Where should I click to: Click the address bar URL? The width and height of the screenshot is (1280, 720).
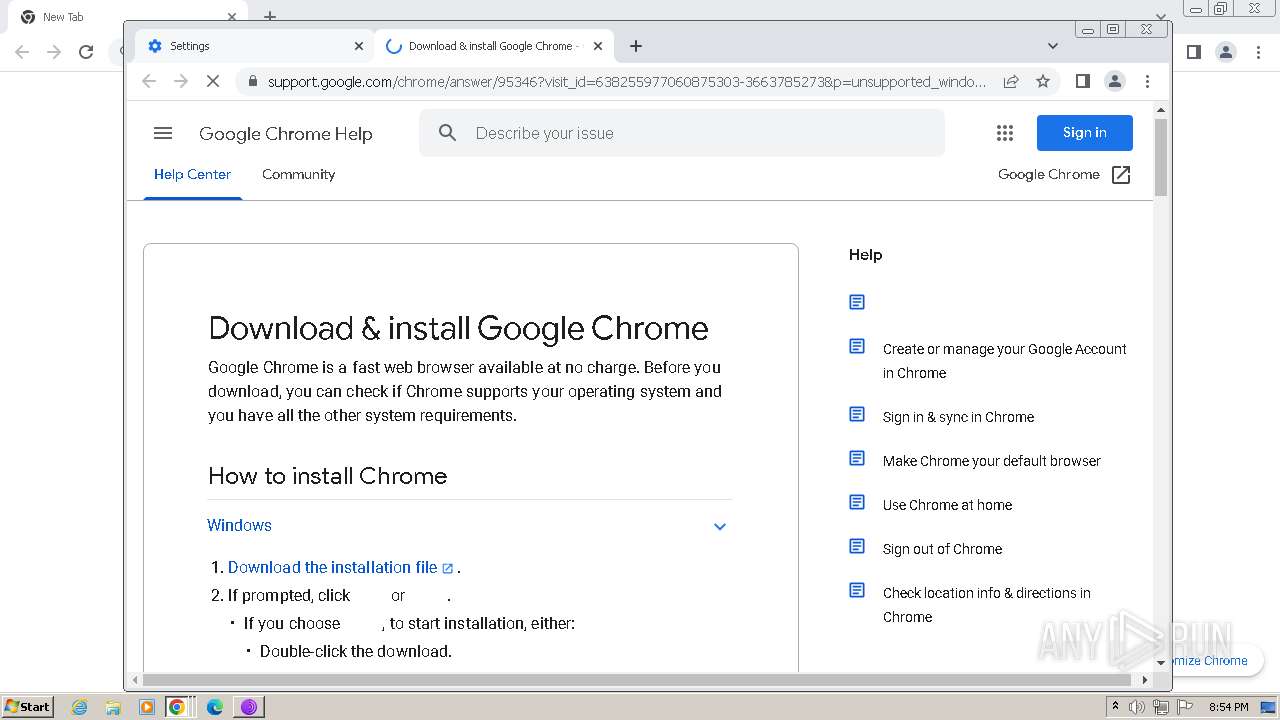627,82
